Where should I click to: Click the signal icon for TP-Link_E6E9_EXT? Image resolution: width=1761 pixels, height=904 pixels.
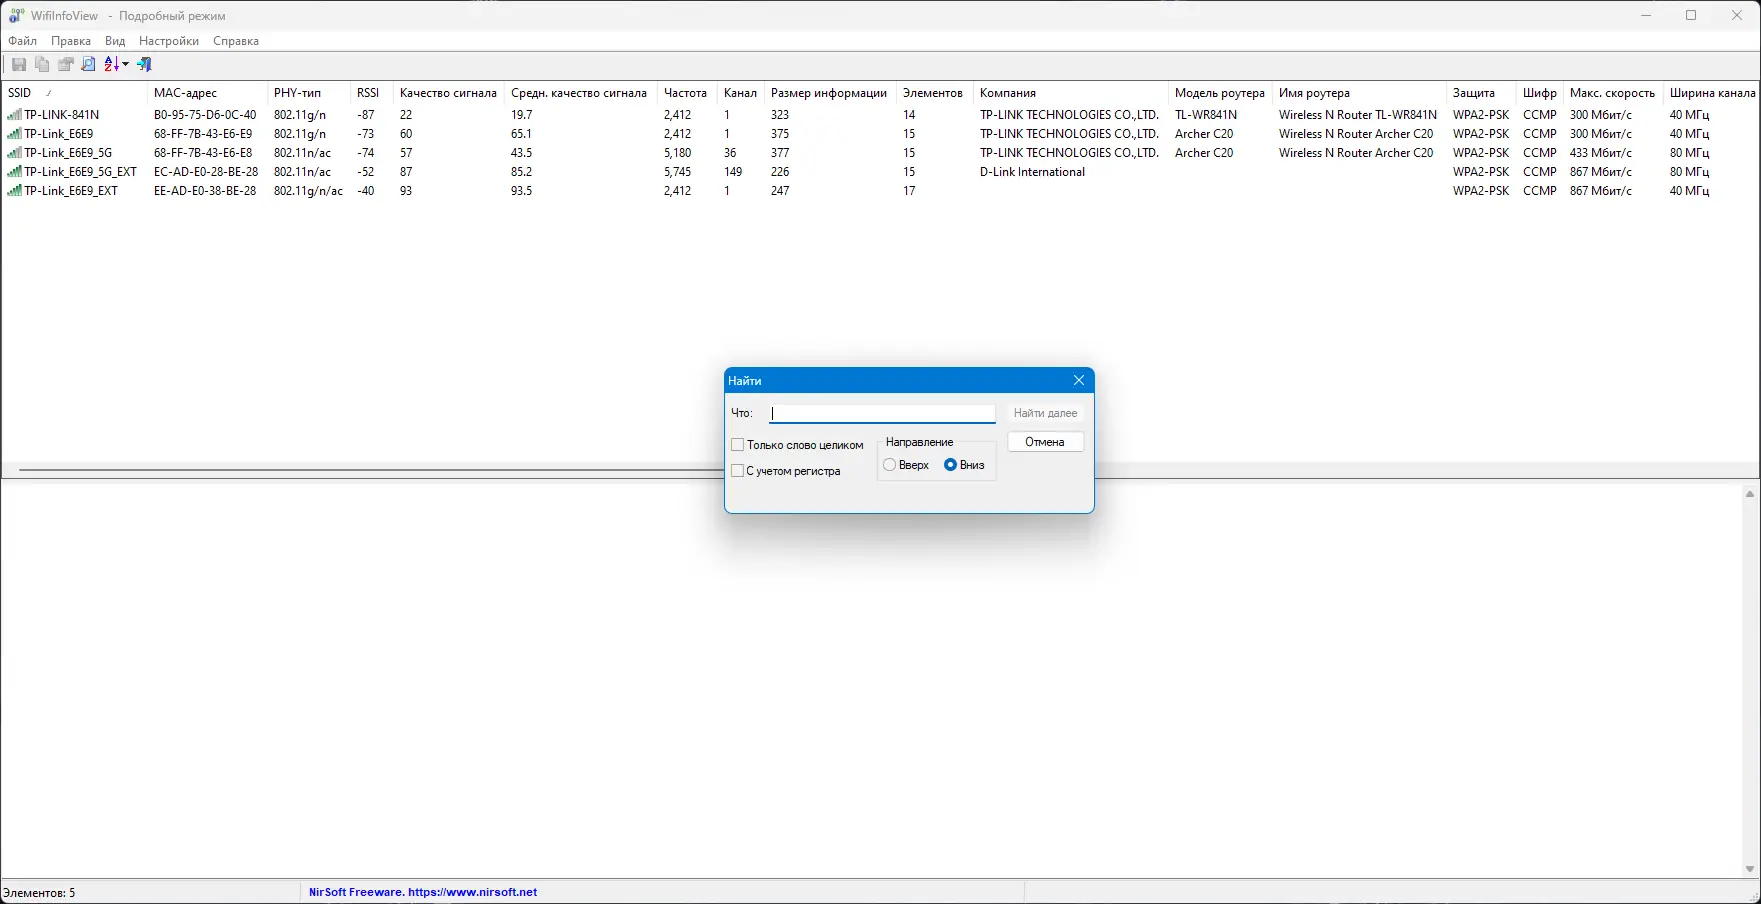point(14,191)
